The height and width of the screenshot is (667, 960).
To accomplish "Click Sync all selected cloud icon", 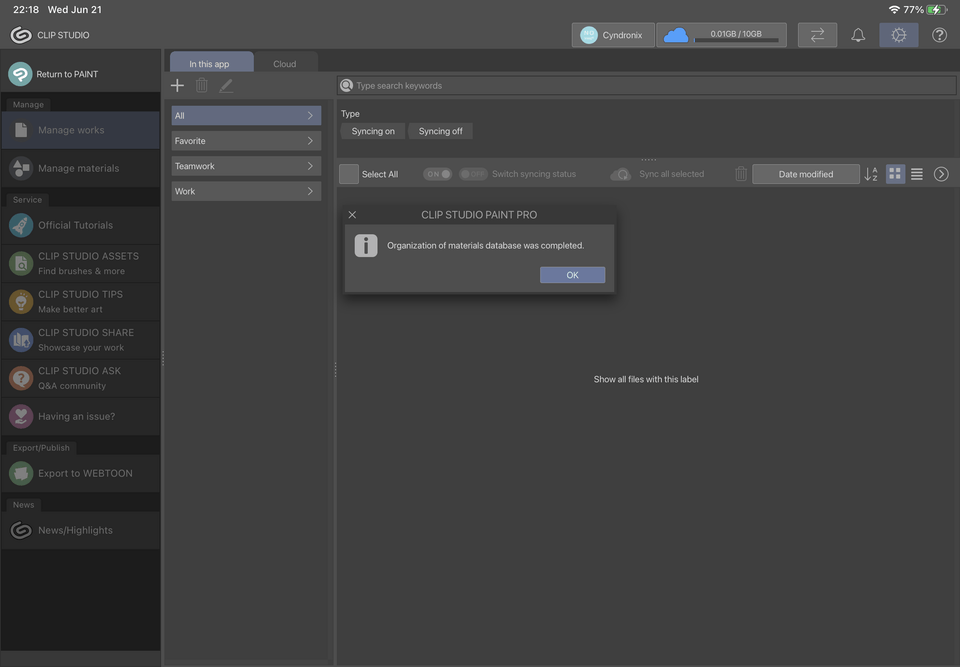I will (x=621, y=175).
